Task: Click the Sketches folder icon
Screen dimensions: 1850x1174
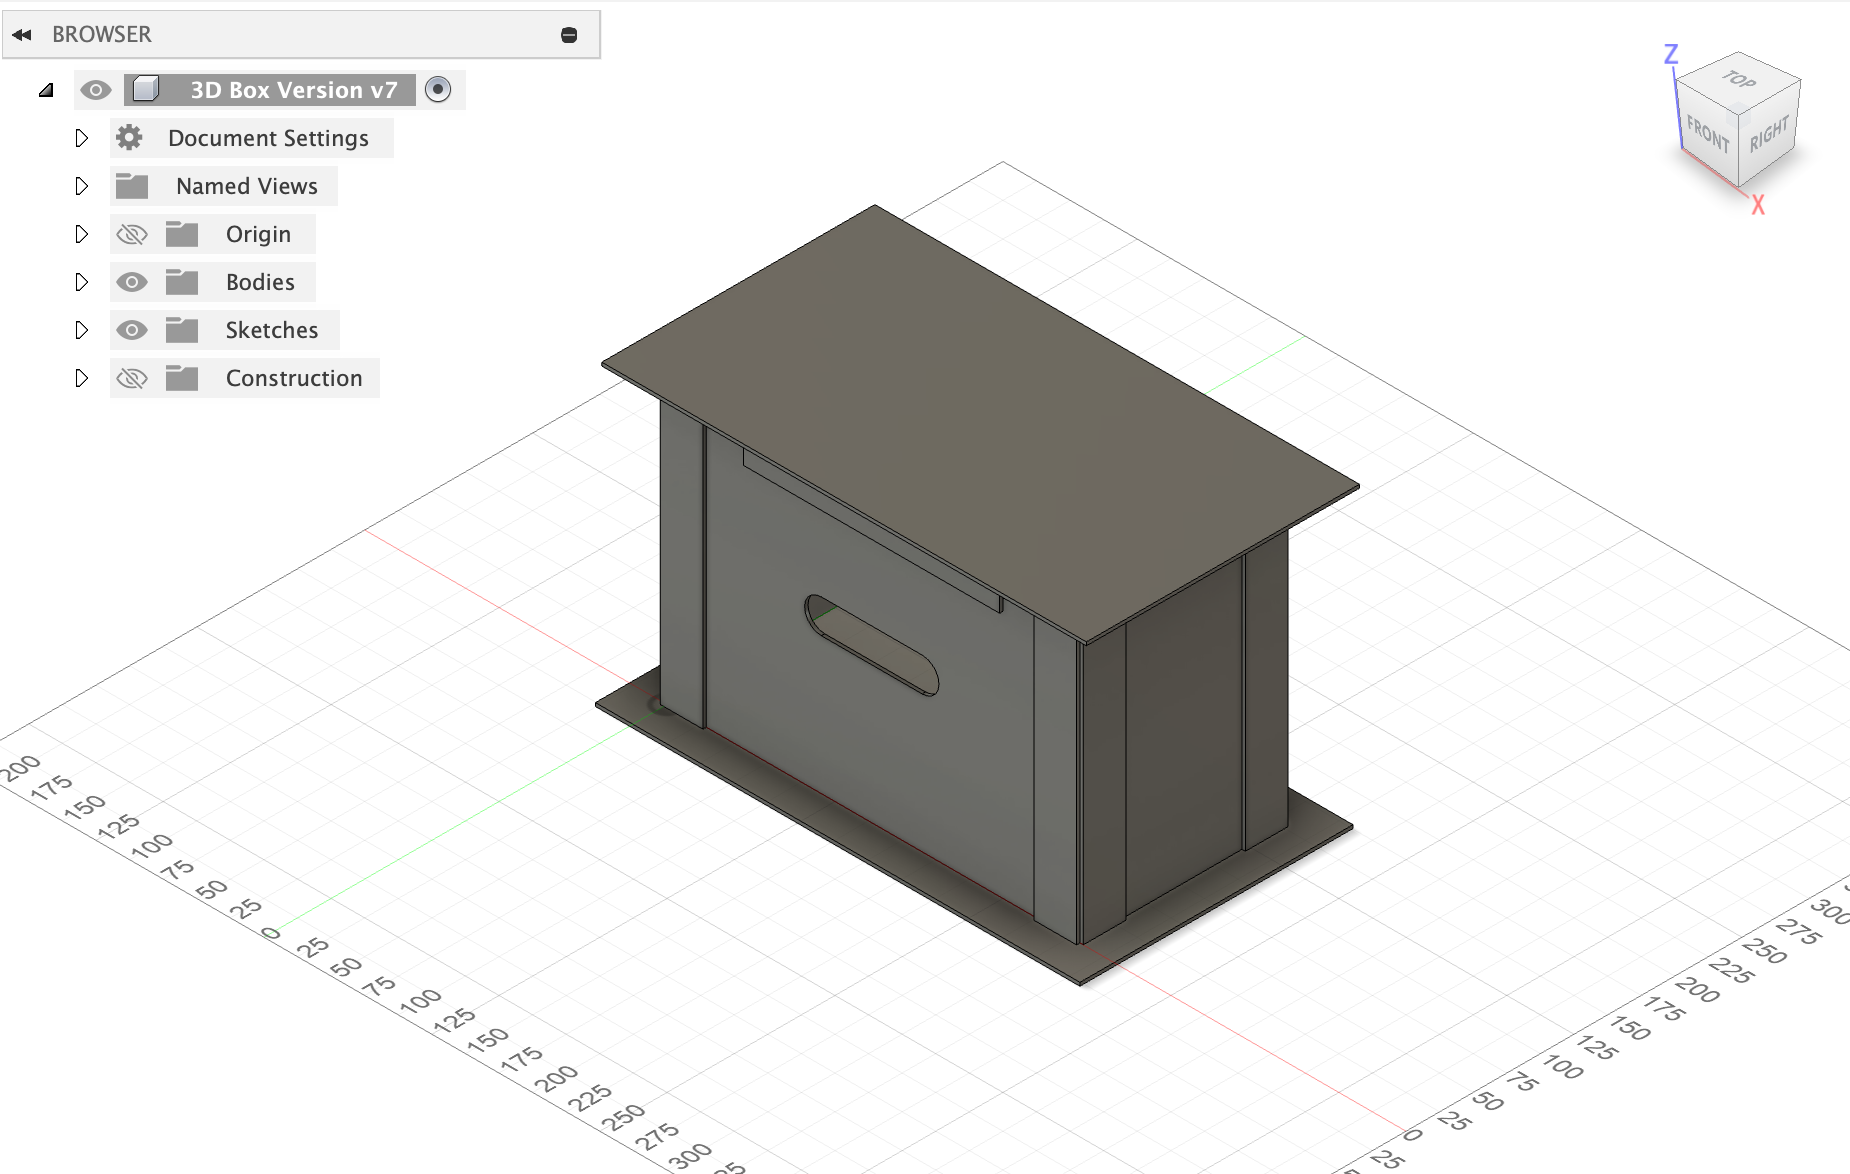Action: pos(183,329)
